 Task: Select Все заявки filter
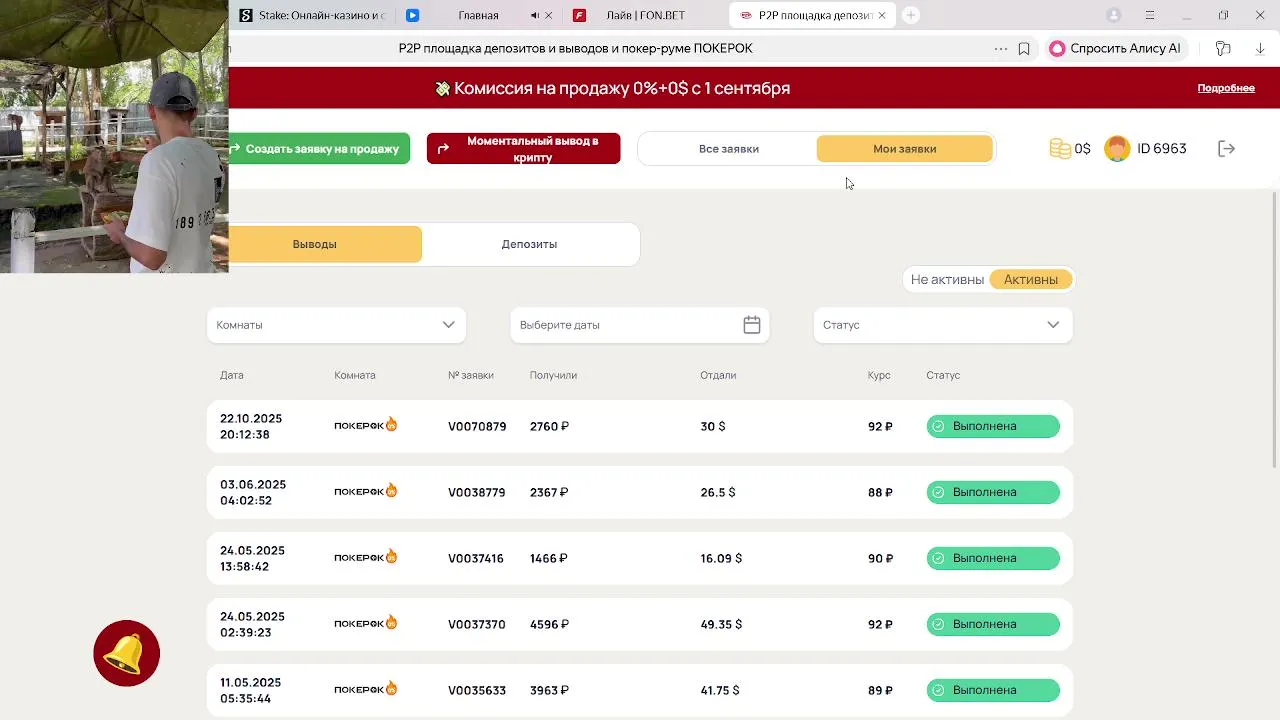pos(729,149)
